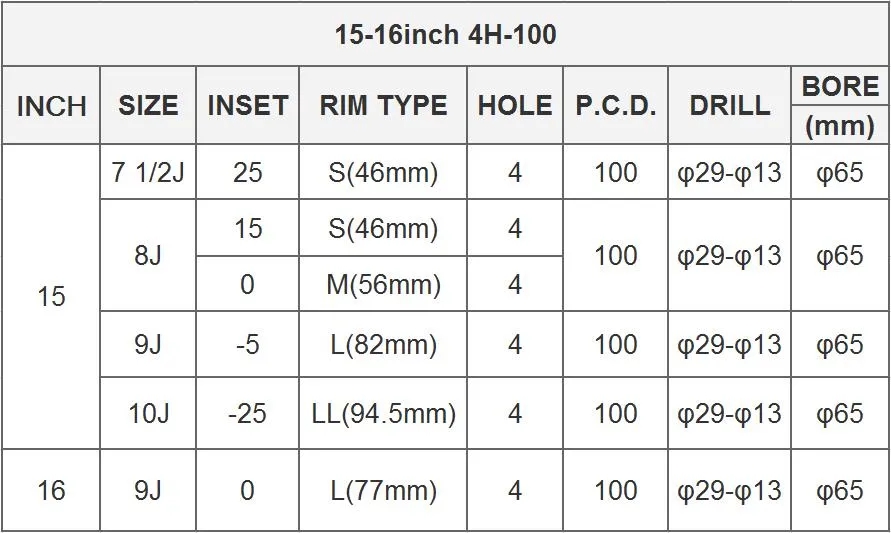Click the -25 inset value
This screenshot has width=891, height=533.
pyautogui.click(x=247, y=413)
